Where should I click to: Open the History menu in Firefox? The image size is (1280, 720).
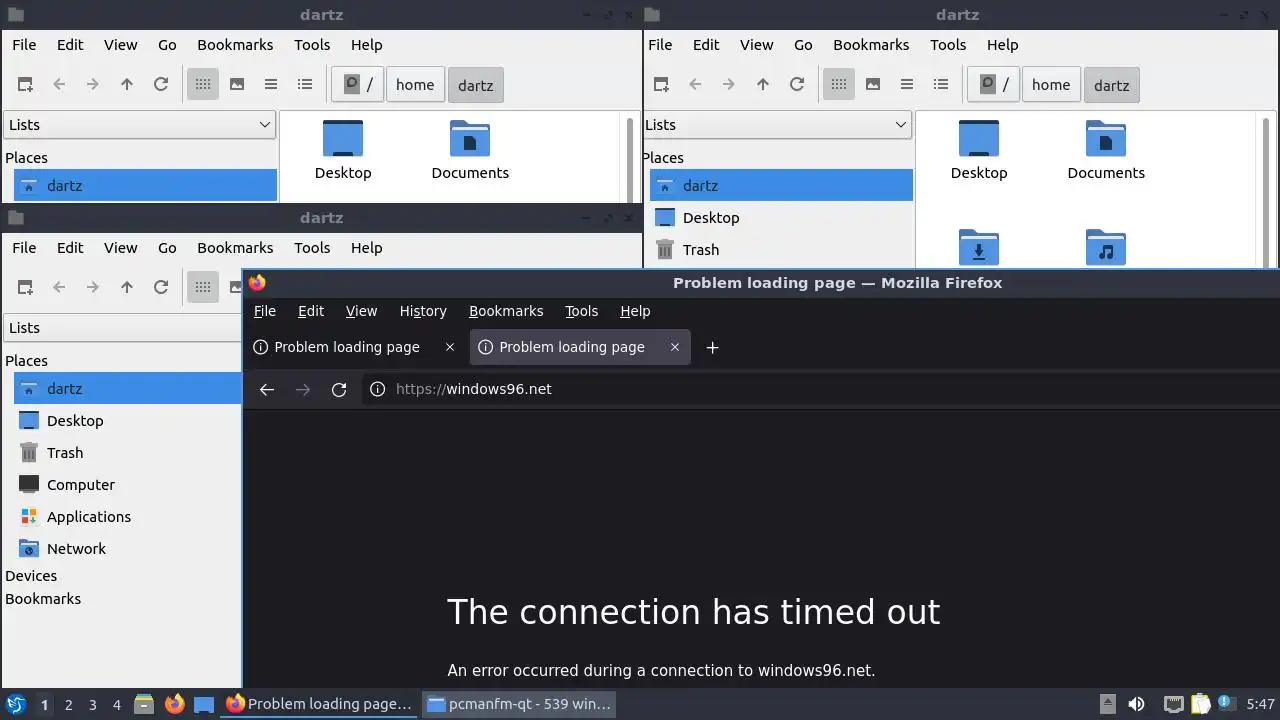(423, 311)
